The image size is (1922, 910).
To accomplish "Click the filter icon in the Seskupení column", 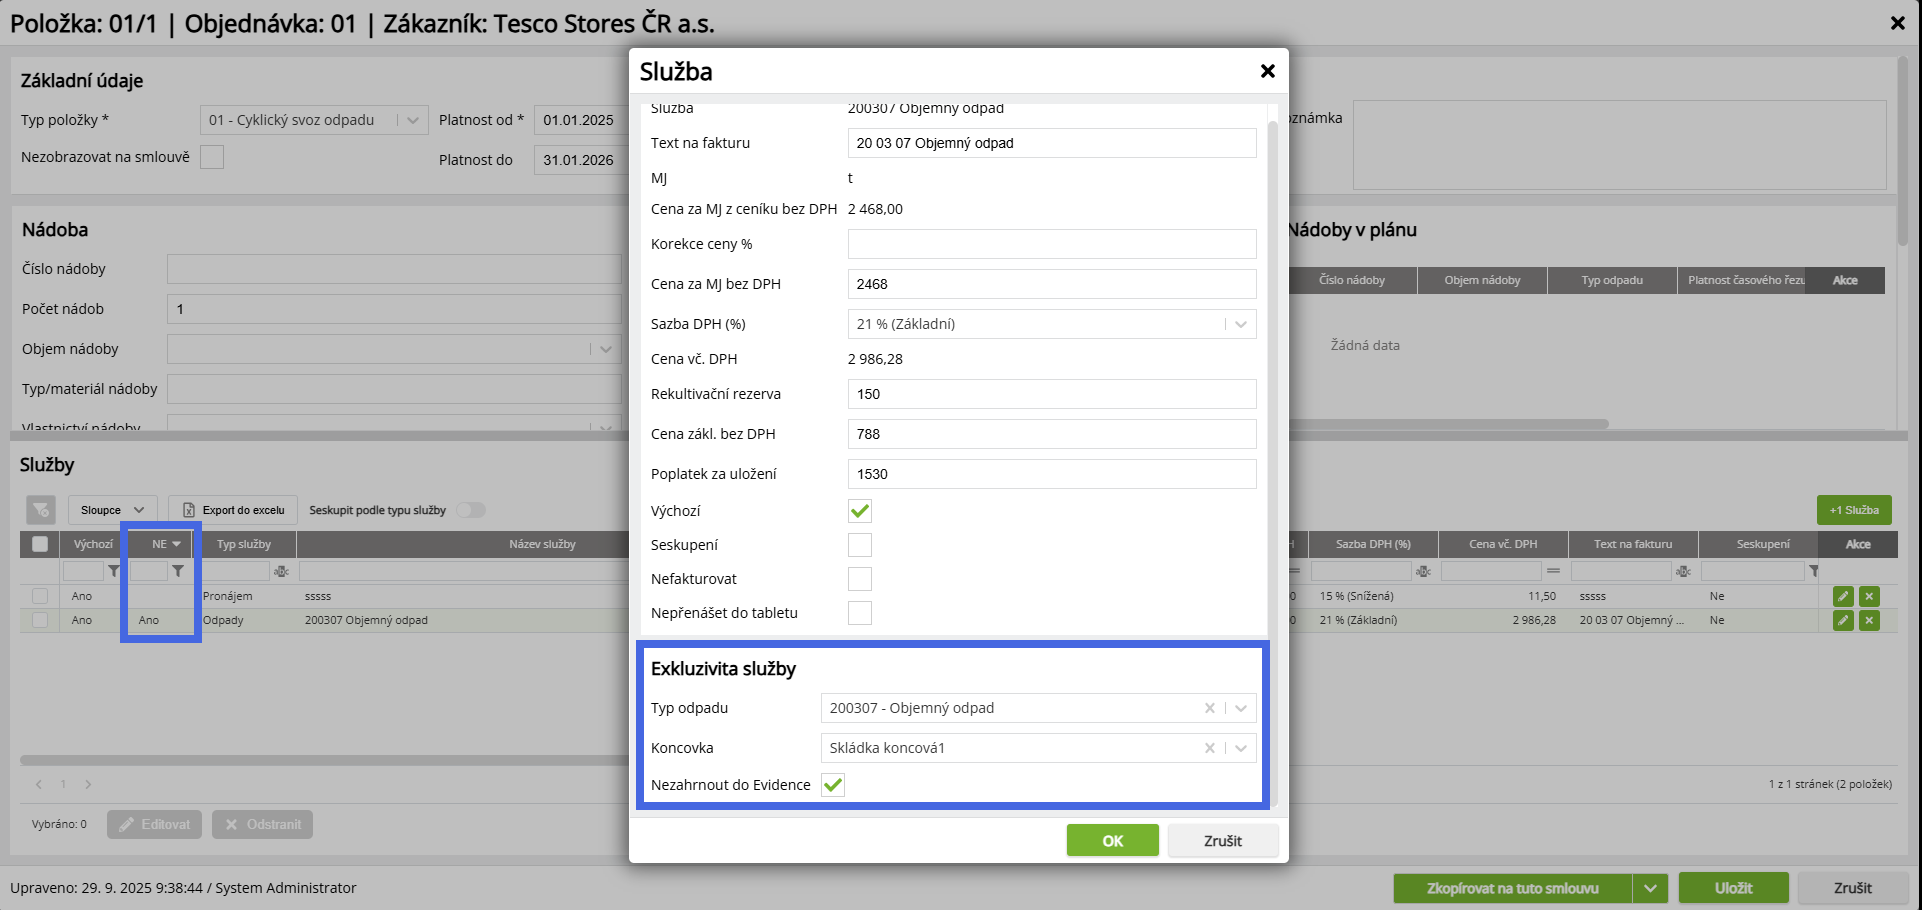I will (1813, 571).
